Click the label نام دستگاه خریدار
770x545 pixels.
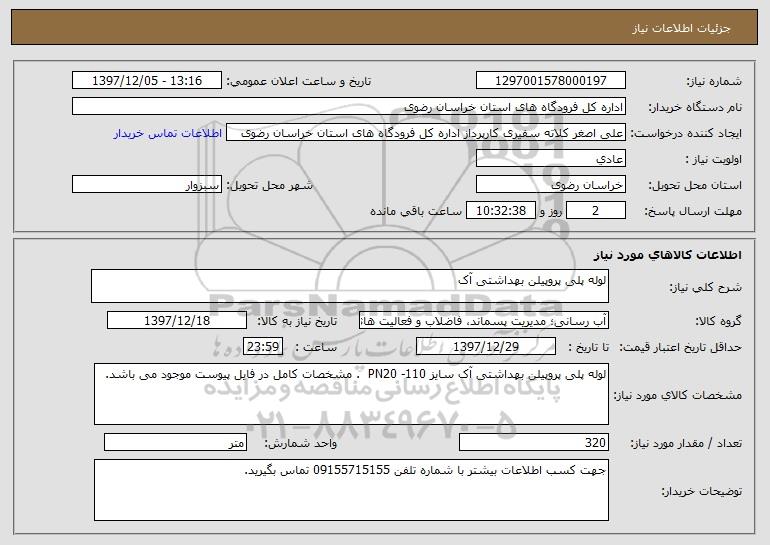pyautogui.click(x=695, y=107)
